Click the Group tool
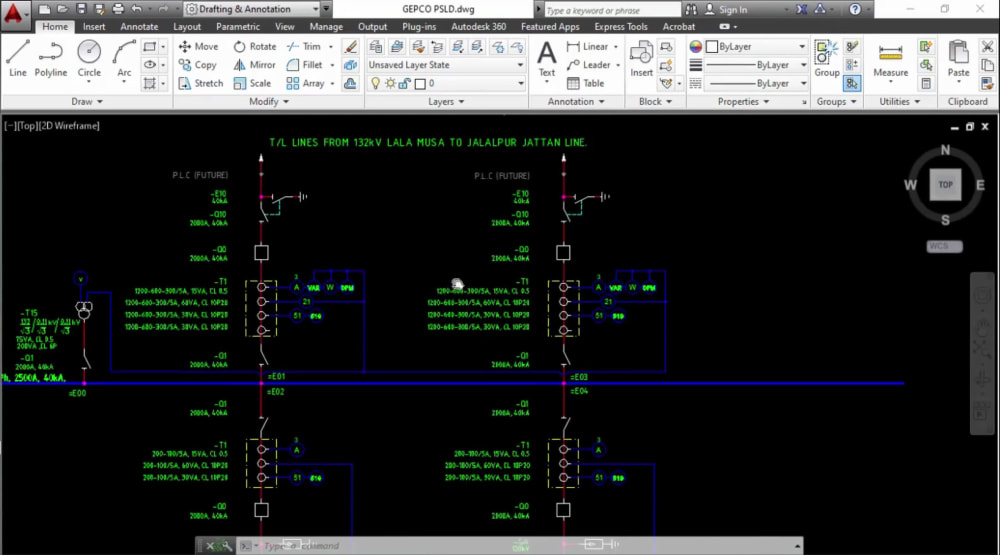This screenshot has width=1000, height=555. 827,59
